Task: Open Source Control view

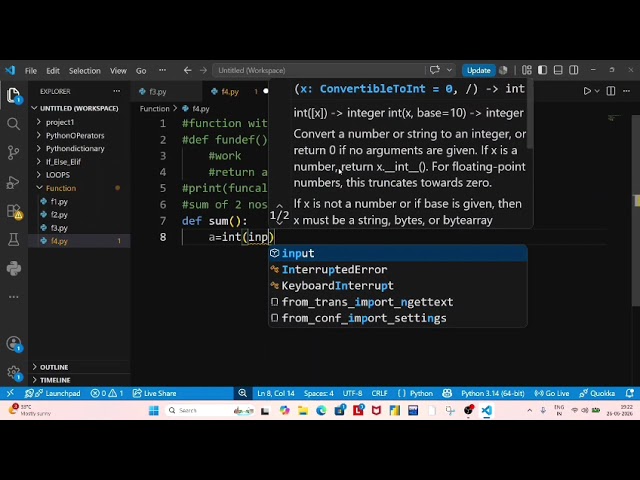Action: tap(13, 153)
